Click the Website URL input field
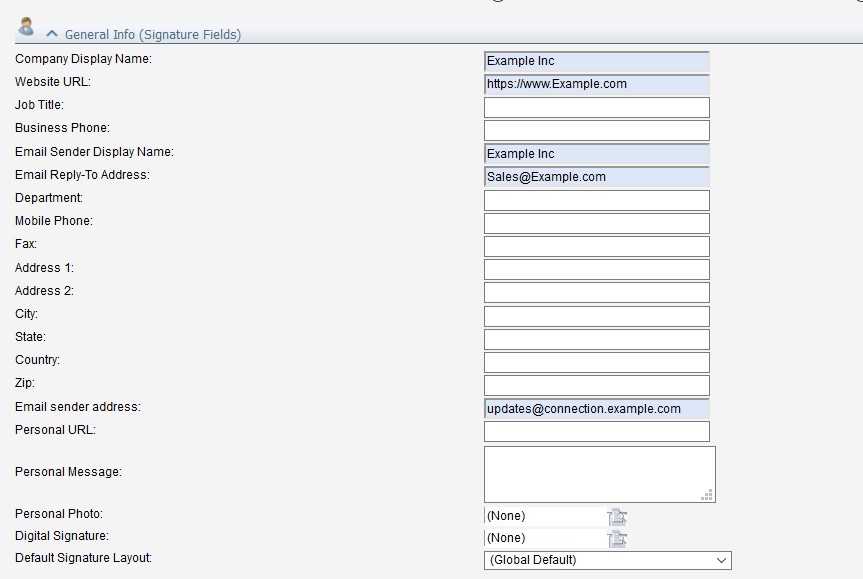 [597, 84]
